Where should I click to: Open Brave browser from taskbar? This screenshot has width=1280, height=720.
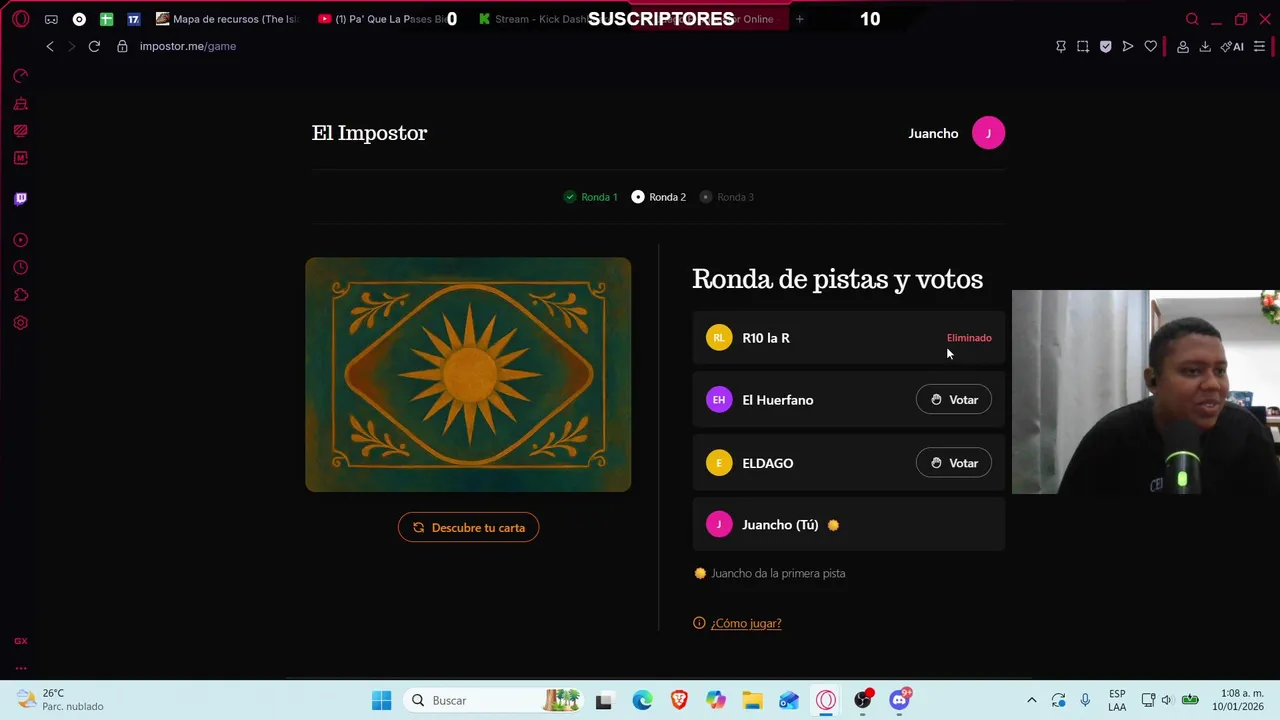coord(679,700)
